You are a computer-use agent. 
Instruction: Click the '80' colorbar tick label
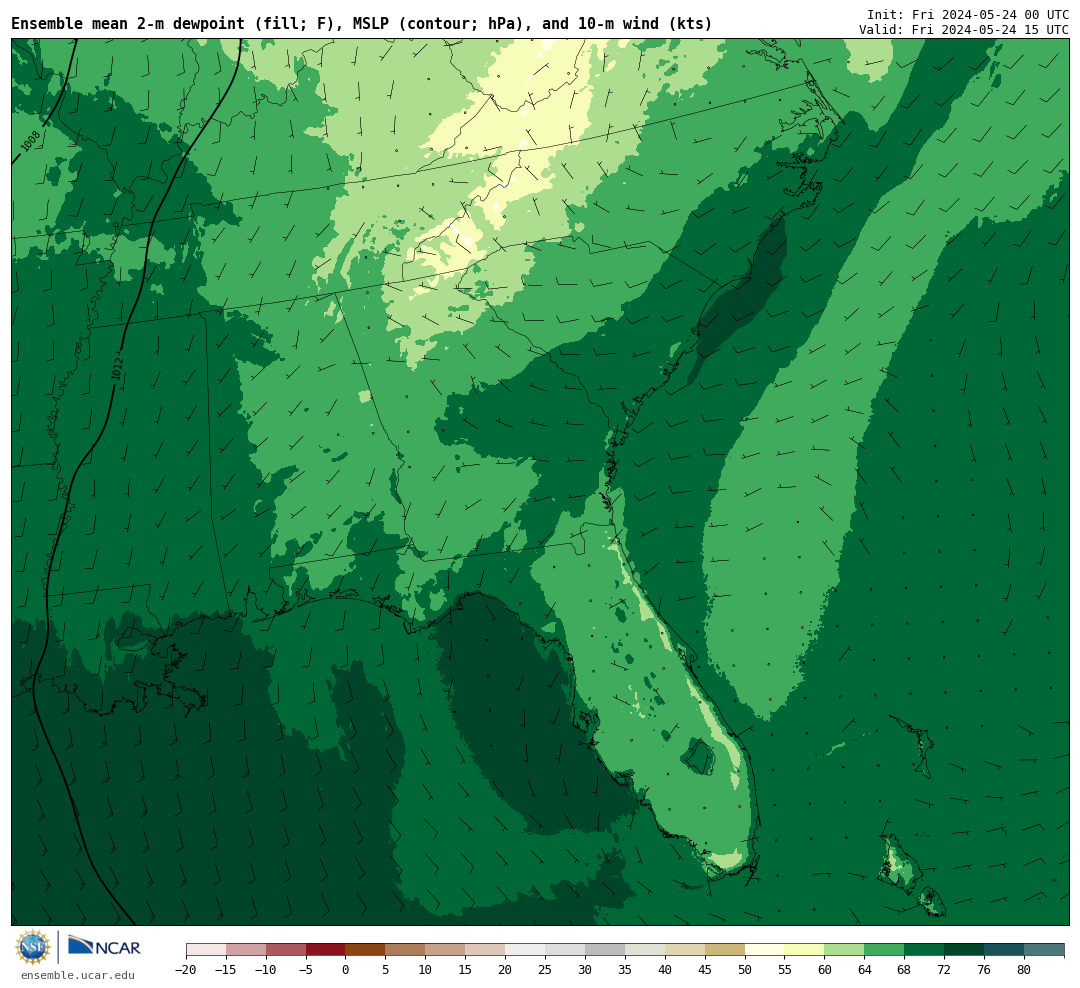tap(1024, 969)
